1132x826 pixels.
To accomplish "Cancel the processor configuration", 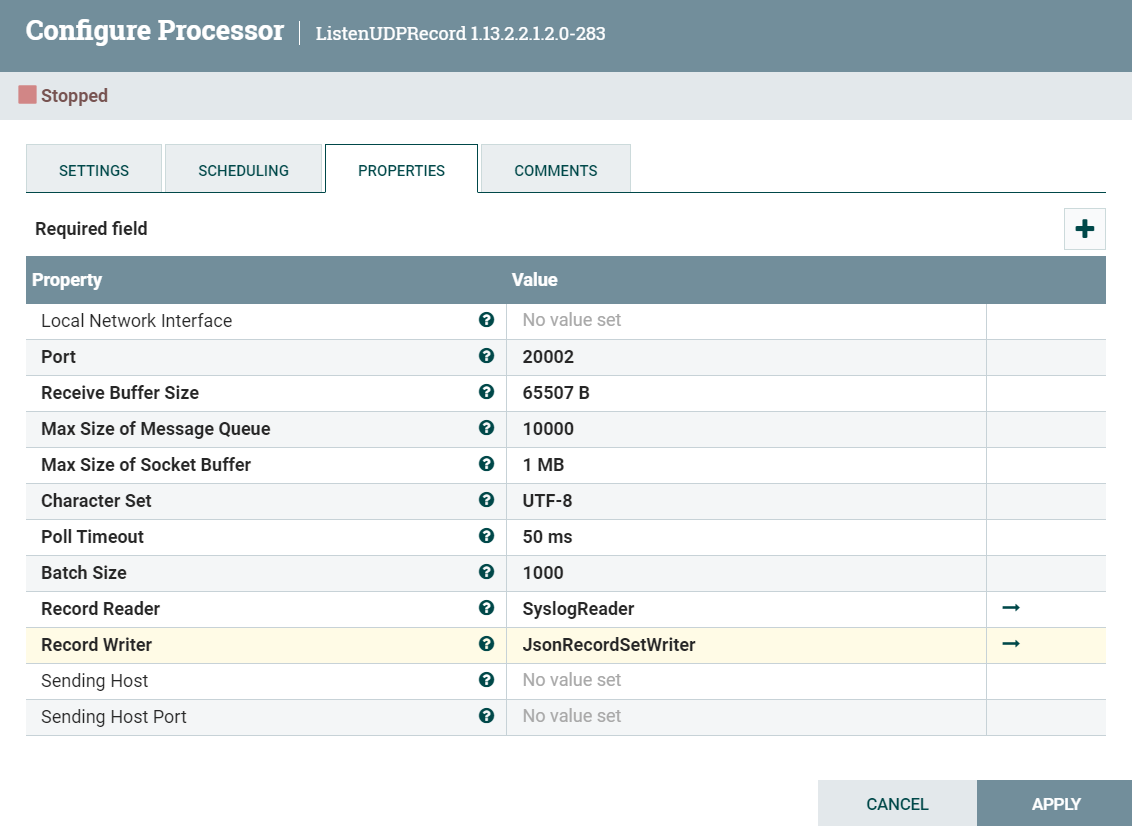I will pyautogui.click(x=897, y=803).
